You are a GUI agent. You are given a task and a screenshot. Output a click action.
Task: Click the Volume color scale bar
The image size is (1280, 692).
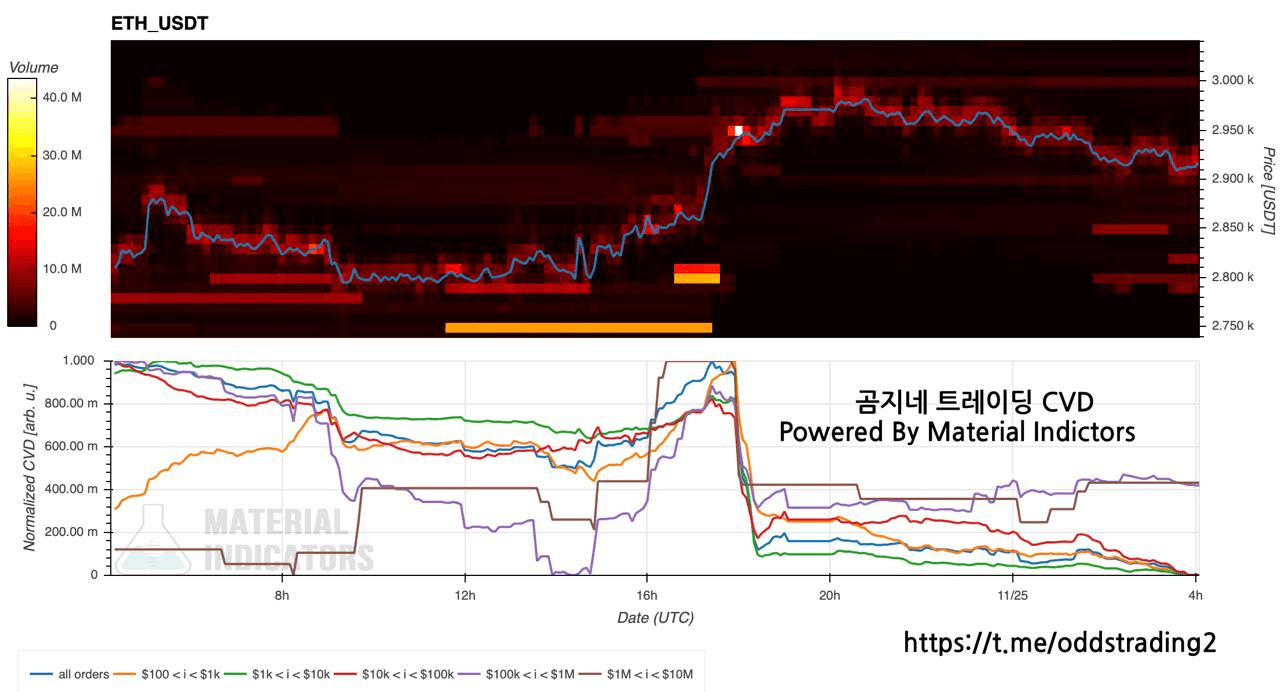coord(22,202)
